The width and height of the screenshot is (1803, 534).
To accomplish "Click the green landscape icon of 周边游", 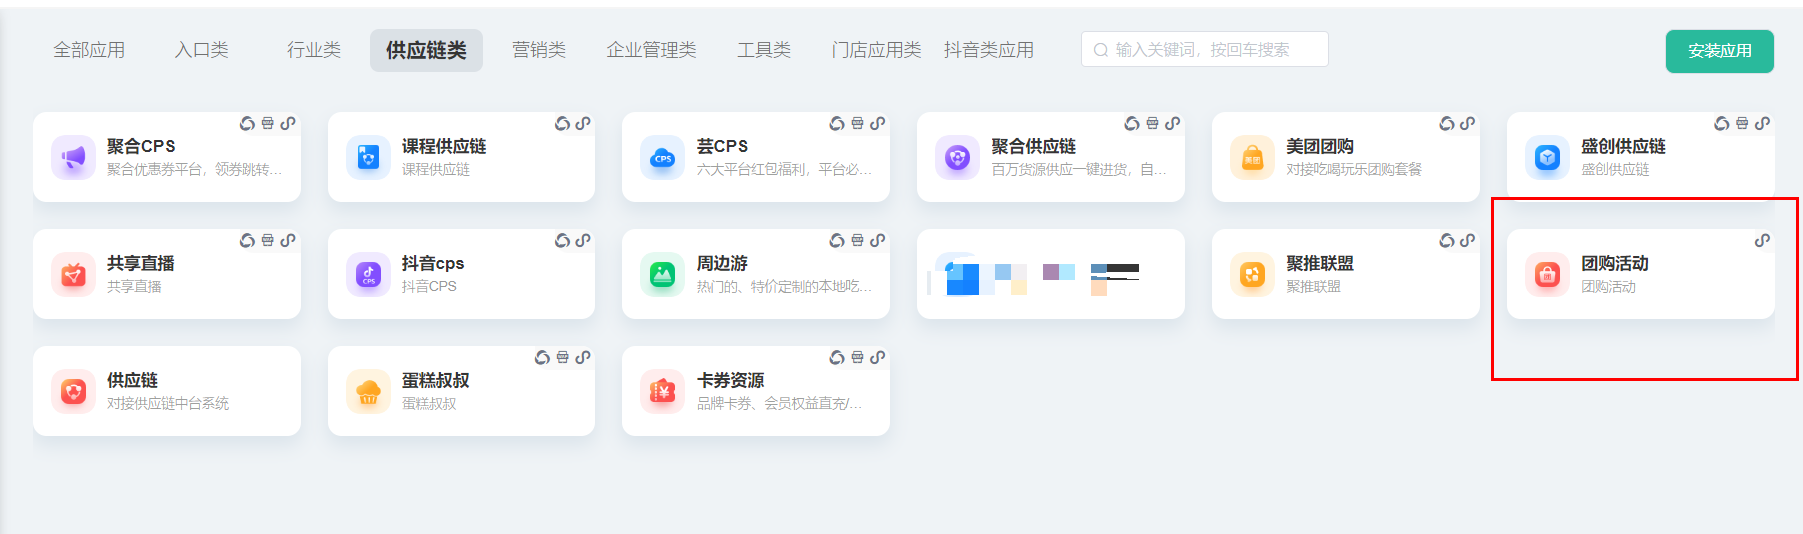I will 663,275.
